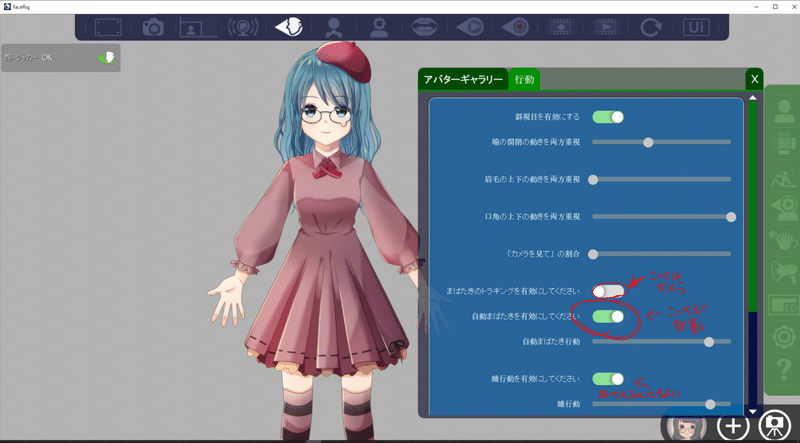Click the 口角の上下の動きを両方重視 slider handle
Viewport: 800px width, 443px height.
pyautogui.click(x=731, y=217)
